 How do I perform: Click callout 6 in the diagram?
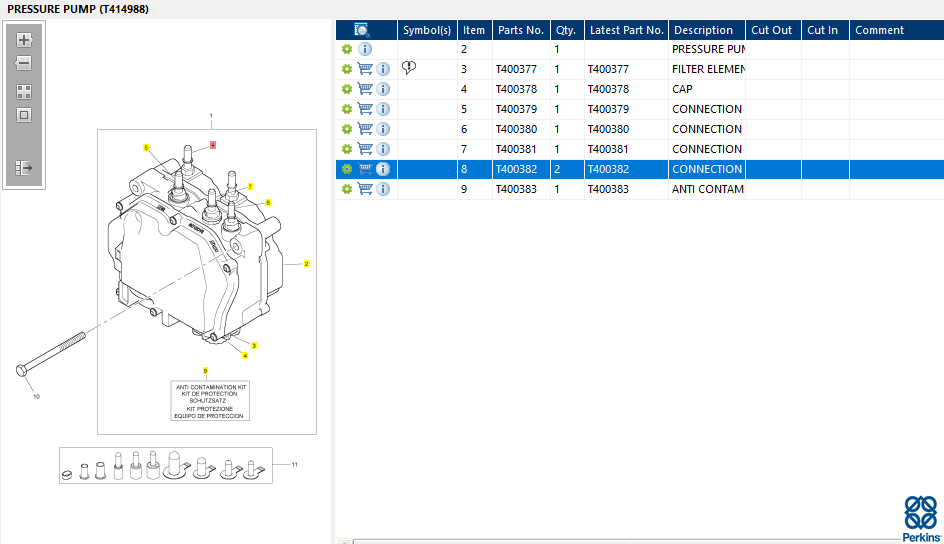coord(268,202)
